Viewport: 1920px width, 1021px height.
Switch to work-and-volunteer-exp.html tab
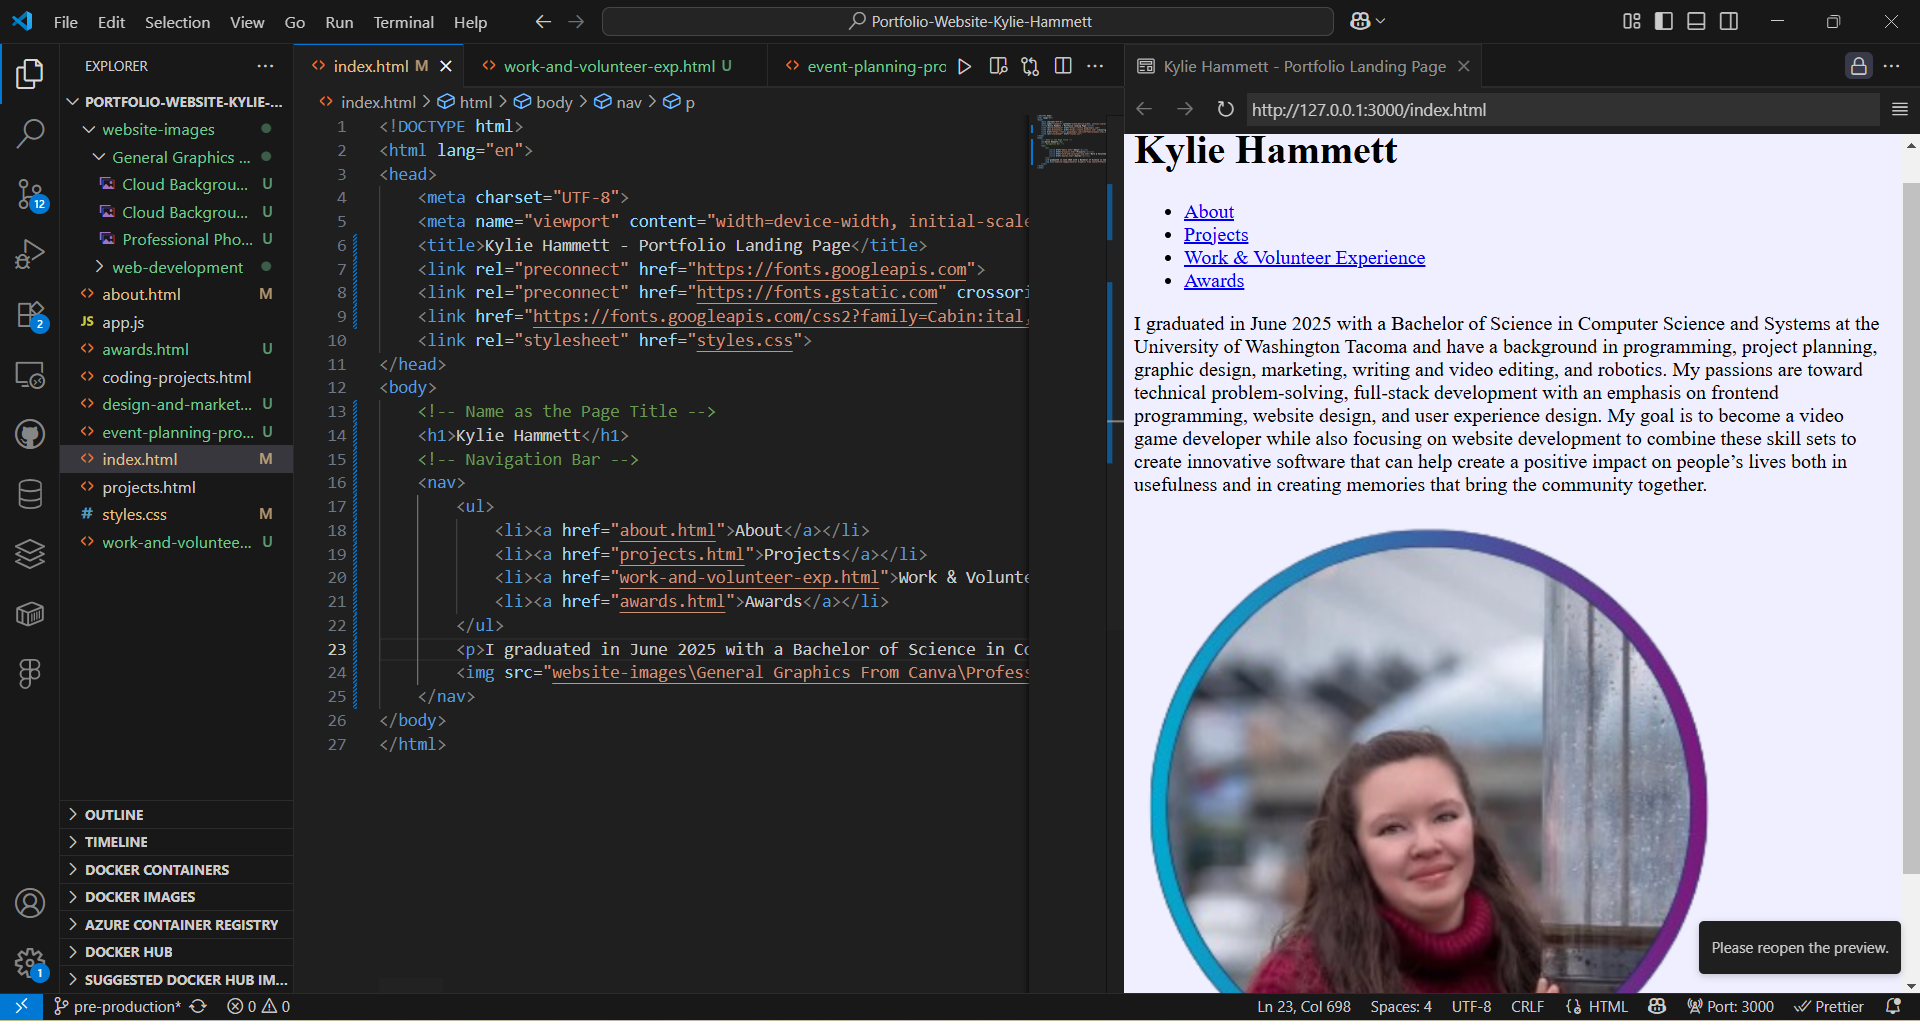(x=608, y=66)
